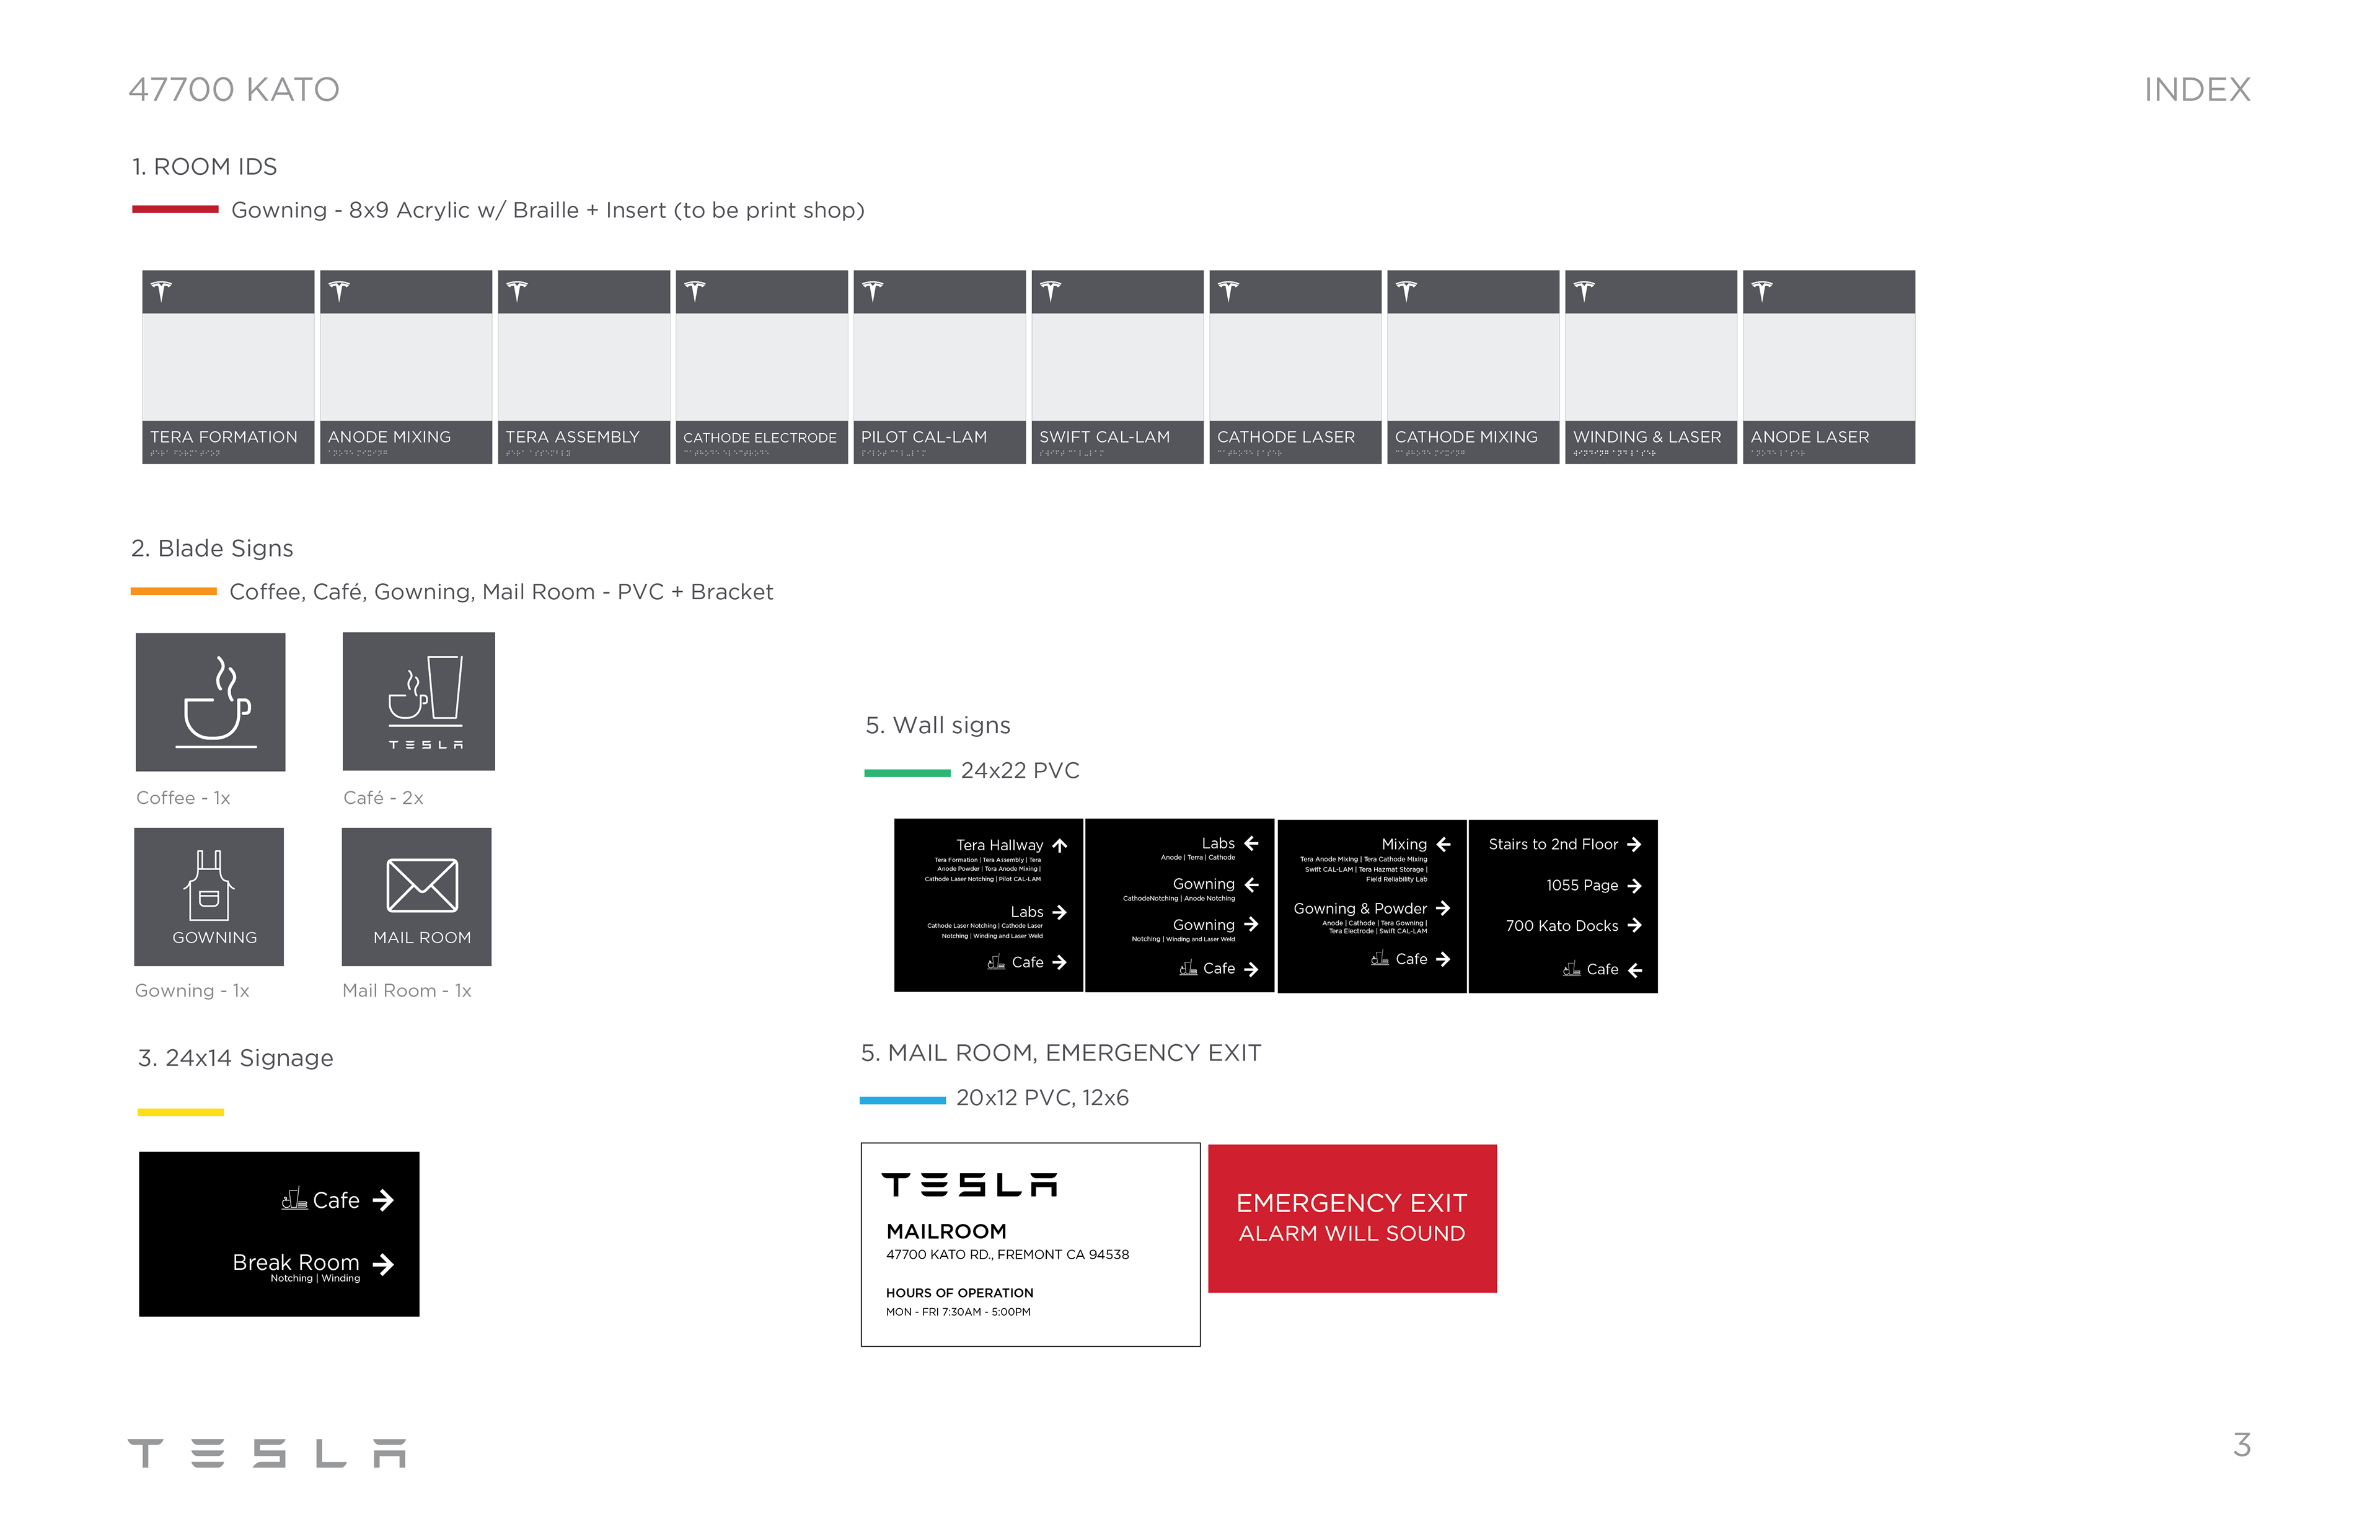Select the '20x12 PVC, 12x6' legend text

click(x=1042, y=1098)
